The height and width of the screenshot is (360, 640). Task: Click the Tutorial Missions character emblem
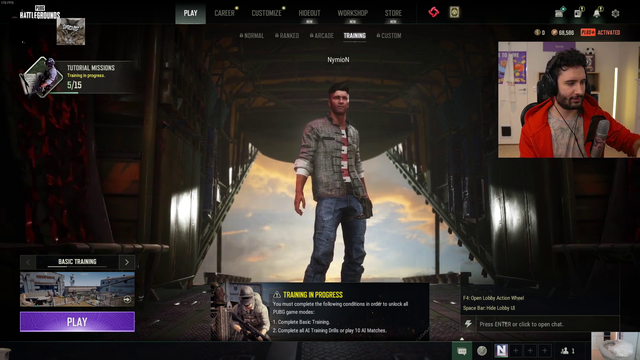(x=42, y=77)
